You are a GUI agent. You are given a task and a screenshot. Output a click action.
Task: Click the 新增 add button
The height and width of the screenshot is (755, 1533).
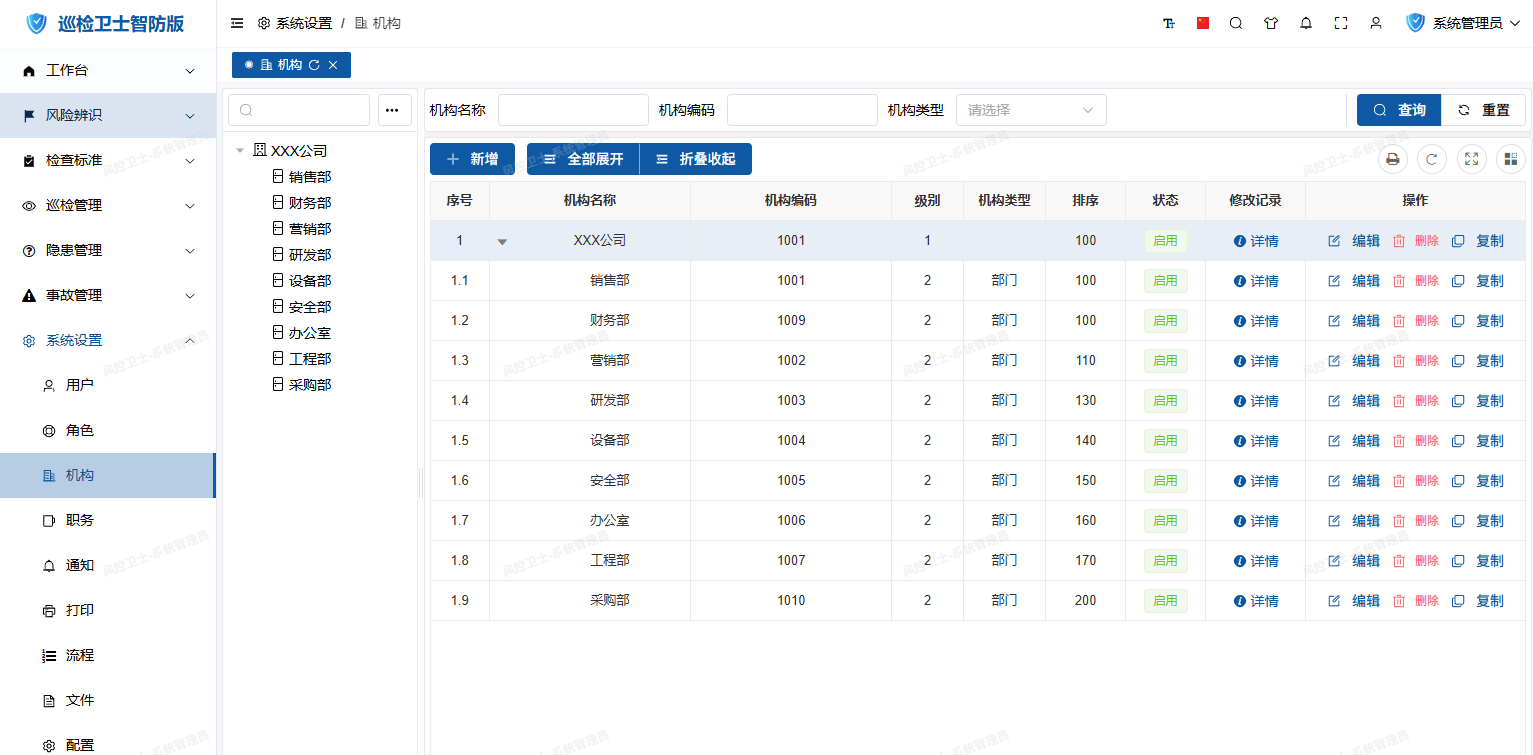pyautogui.click(x=472, y=159)
